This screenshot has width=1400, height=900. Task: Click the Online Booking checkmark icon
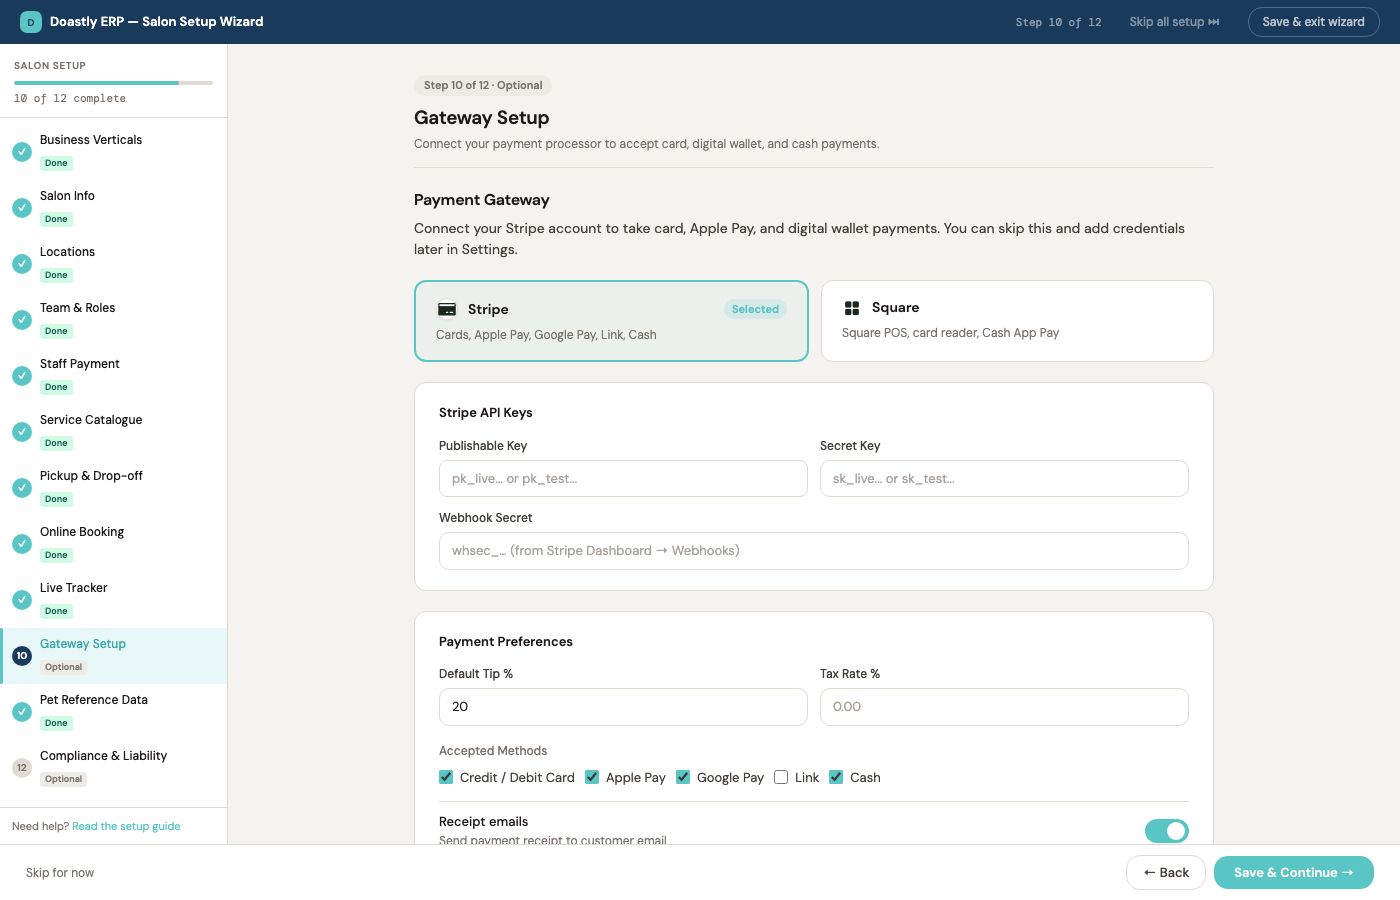[x=22, y=544]
